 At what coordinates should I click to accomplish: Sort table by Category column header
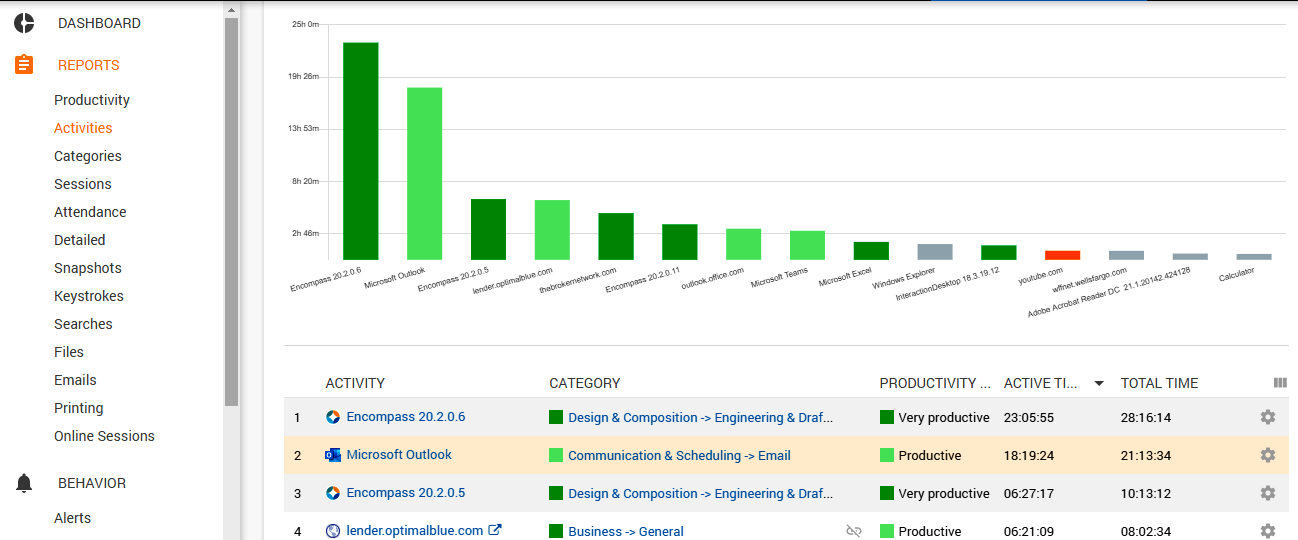[585, 383]
